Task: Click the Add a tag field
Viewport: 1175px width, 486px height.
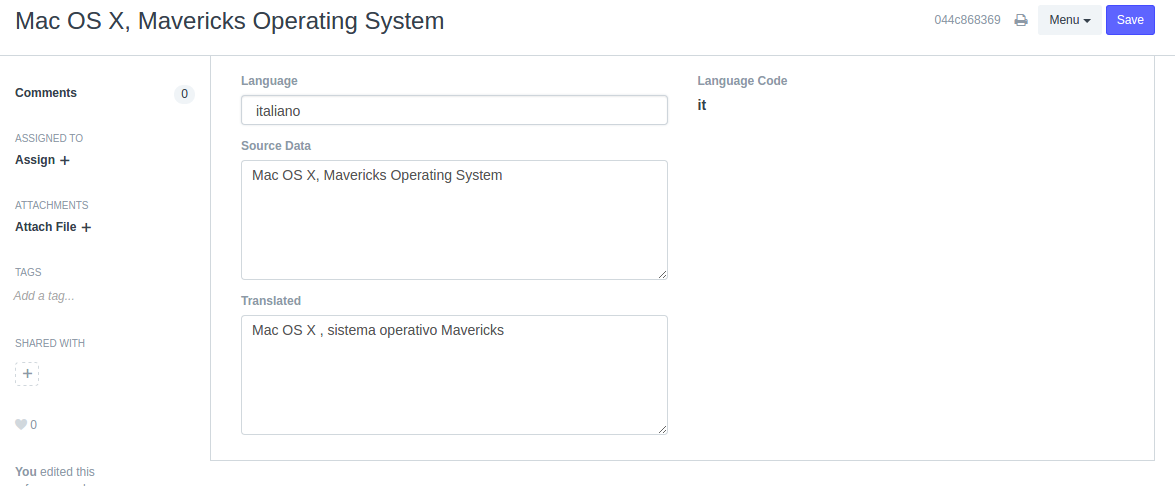Action: [x=44, y=296]
